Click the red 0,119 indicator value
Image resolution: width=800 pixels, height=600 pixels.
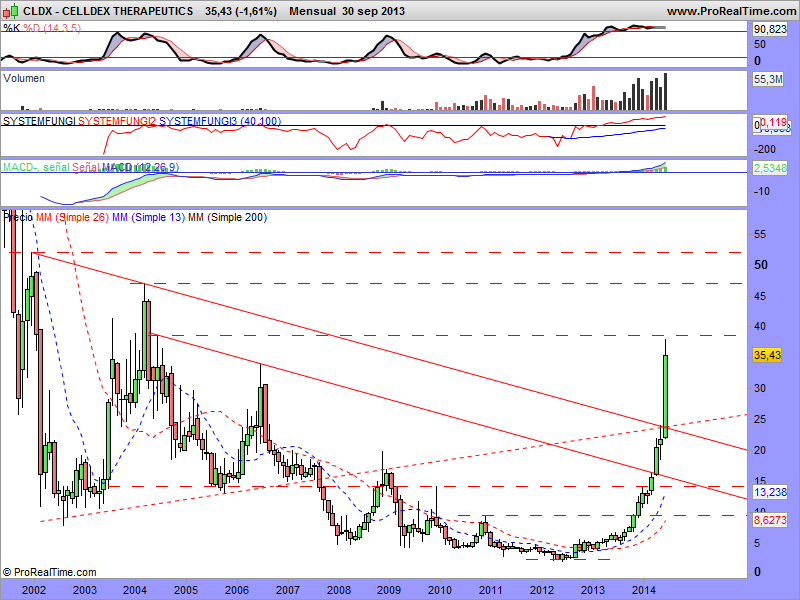pos(773,122)
